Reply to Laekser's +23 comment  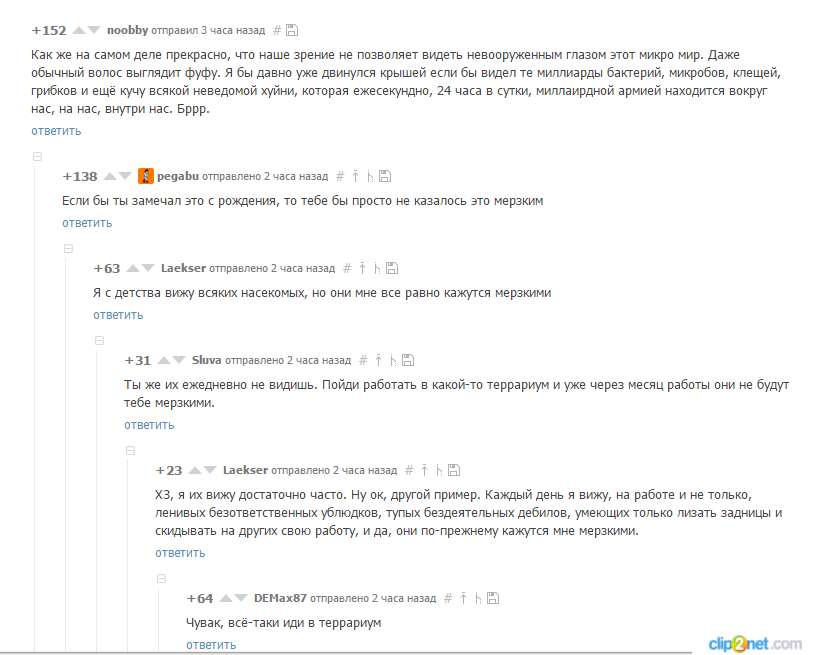[x=180, y=553]
